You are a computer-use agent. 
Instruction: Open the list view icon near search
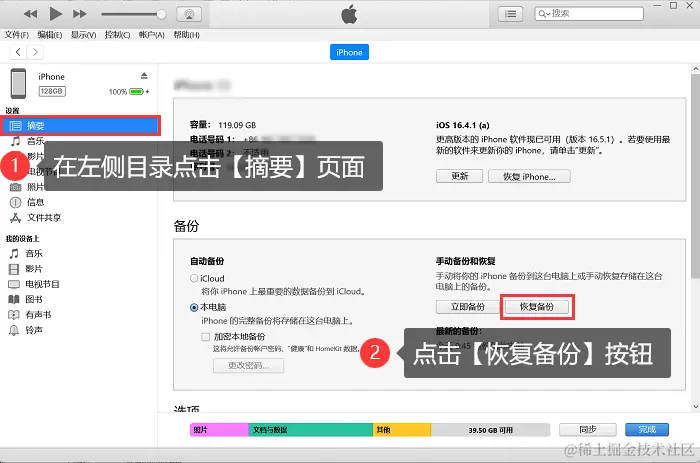coord(510,14)
